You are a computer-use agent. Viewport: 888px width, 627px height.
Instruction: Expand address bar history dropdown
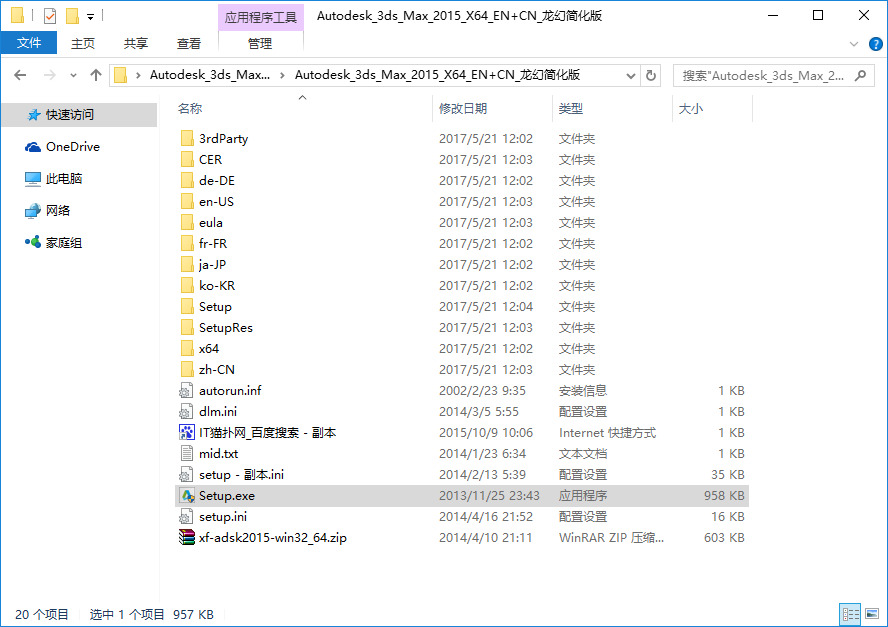(630, 75)
